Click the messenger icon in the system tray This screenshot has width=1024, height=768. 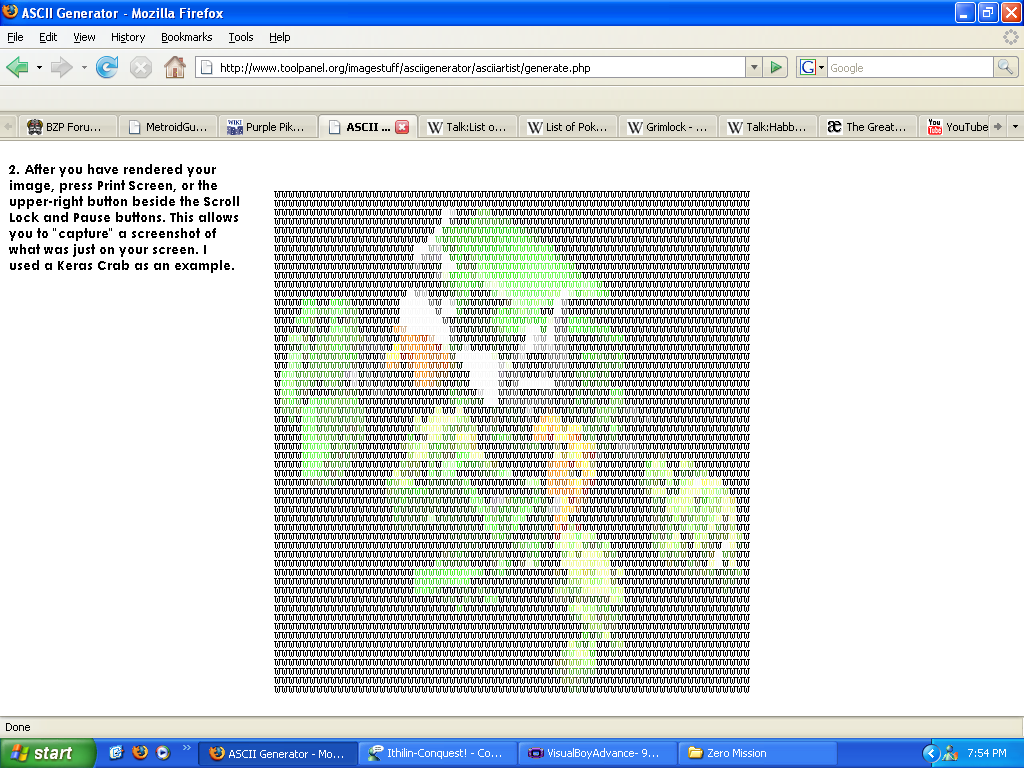click(950, 751)
